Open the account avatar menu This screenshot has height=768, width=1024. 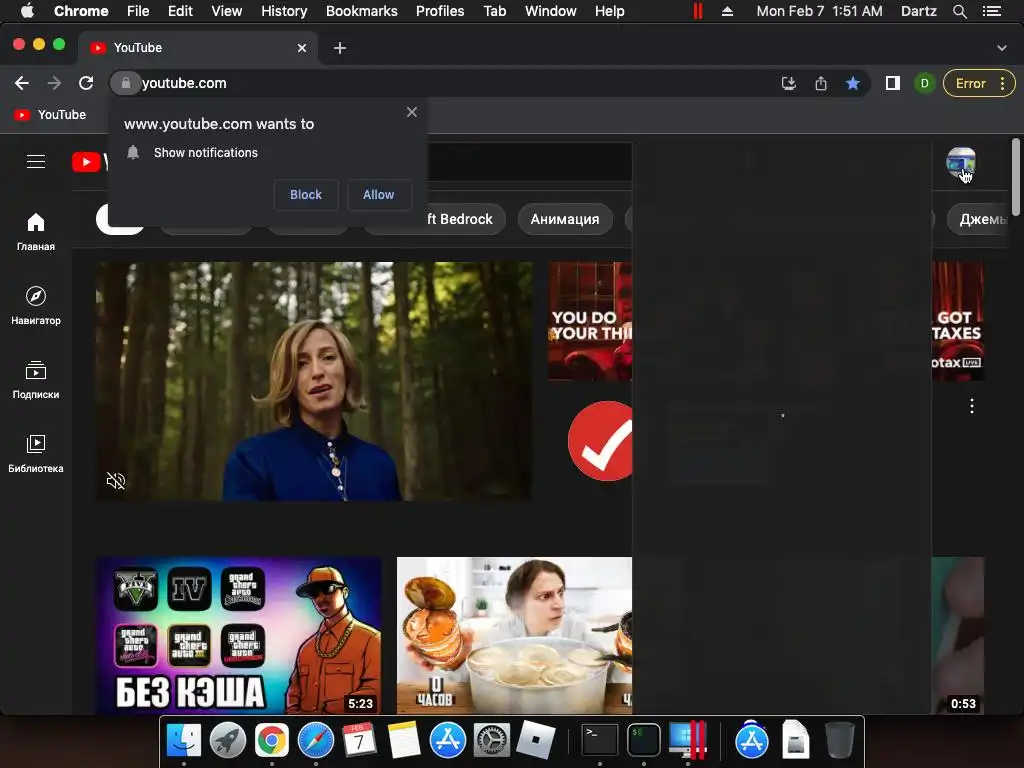click(x=961, y=162)
